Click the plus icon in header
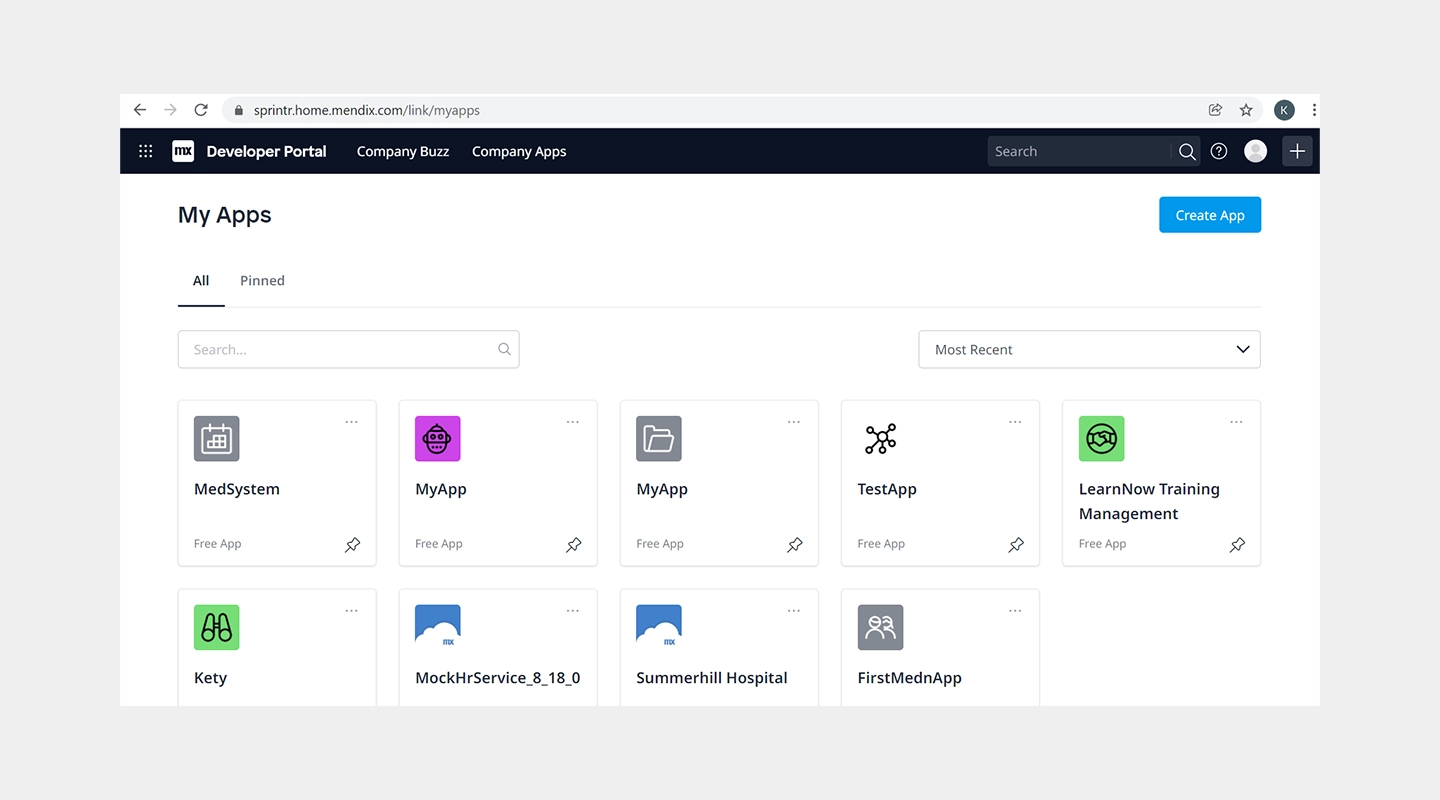 tap(1297, 151)
